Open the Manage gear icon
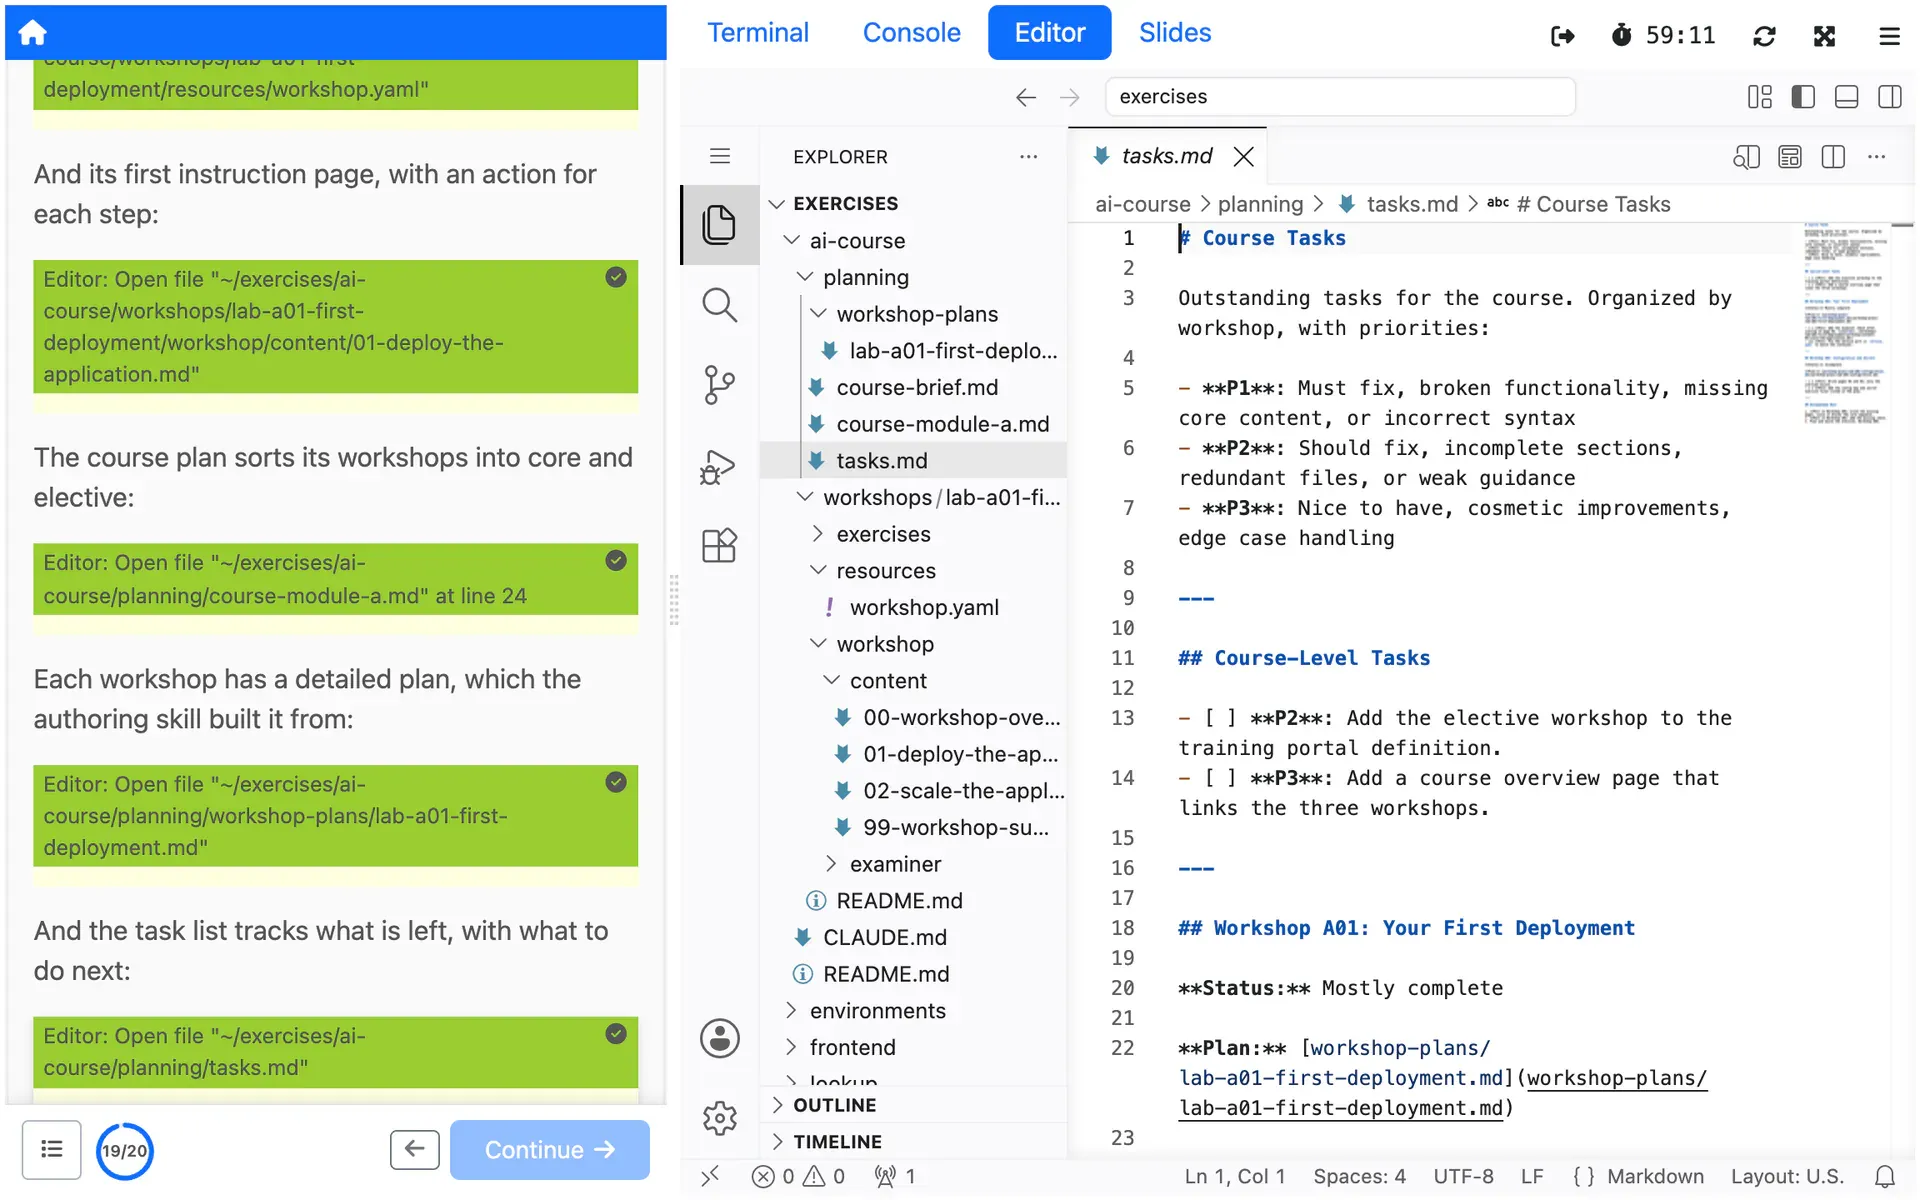Screen dimensions: 1920x1200 tap(719, 1118)
